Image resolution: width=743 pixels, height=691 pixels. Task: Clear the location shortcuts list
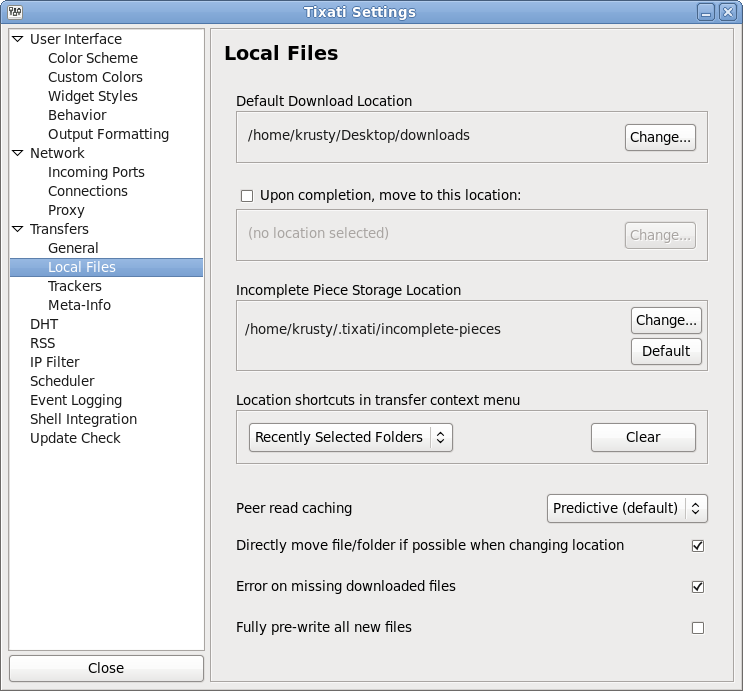(643, 437)
